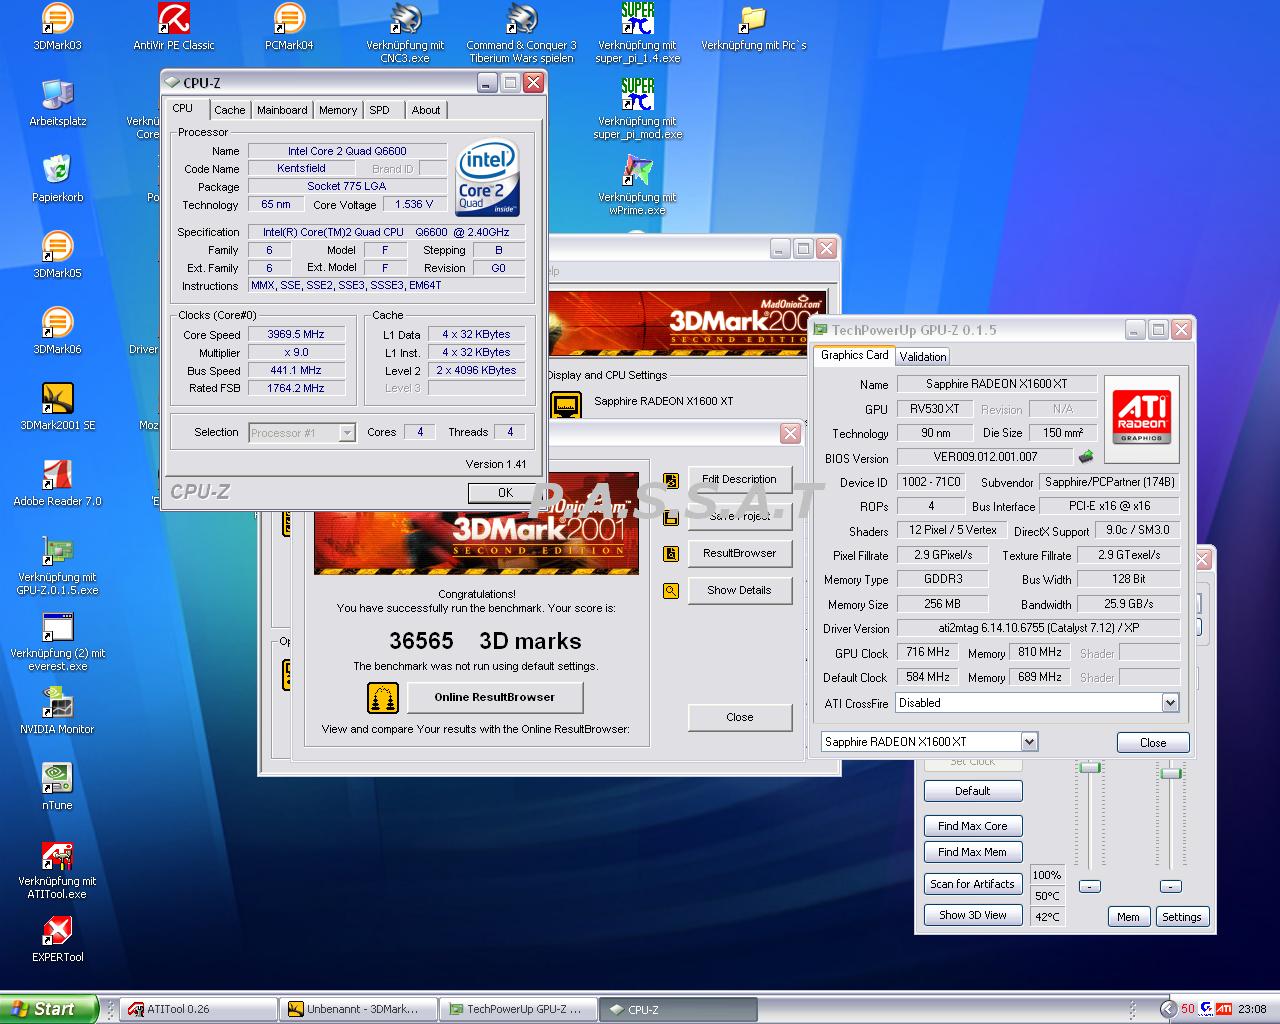Open the graphics card selector dropdown in GPU-Z
Viewport: 1280px width, 1024px height.
tap(1029, 741)
